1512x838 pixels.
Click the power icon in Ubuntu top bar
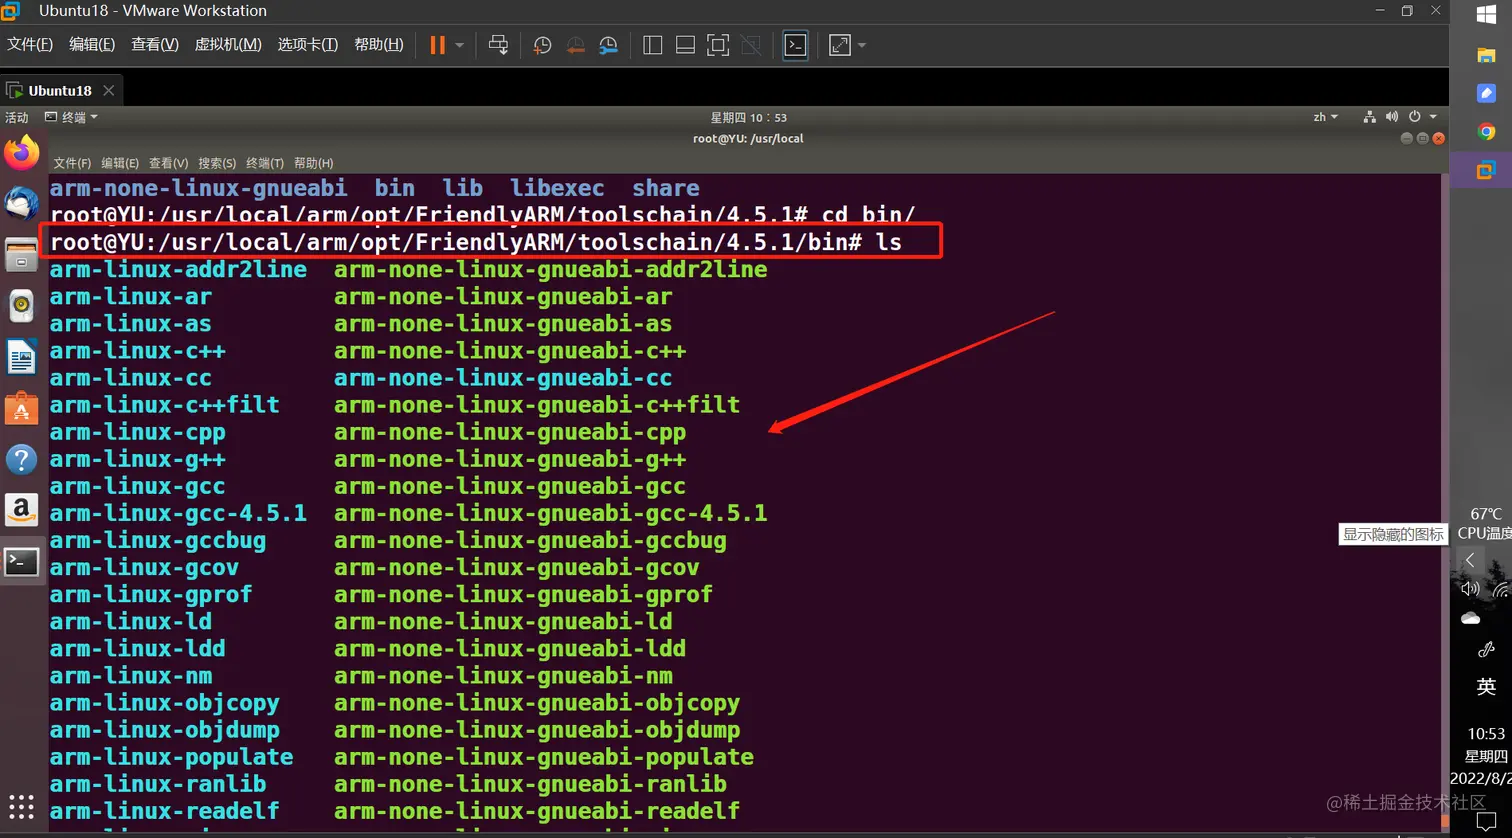(1414, 117)
